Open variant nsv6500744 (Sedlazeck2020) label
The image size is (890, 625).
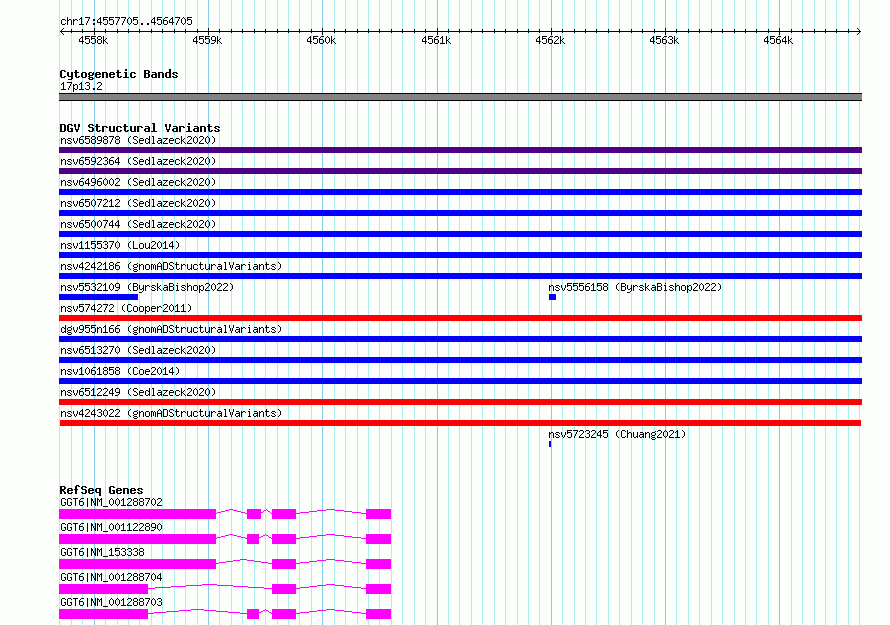(138, 224)
